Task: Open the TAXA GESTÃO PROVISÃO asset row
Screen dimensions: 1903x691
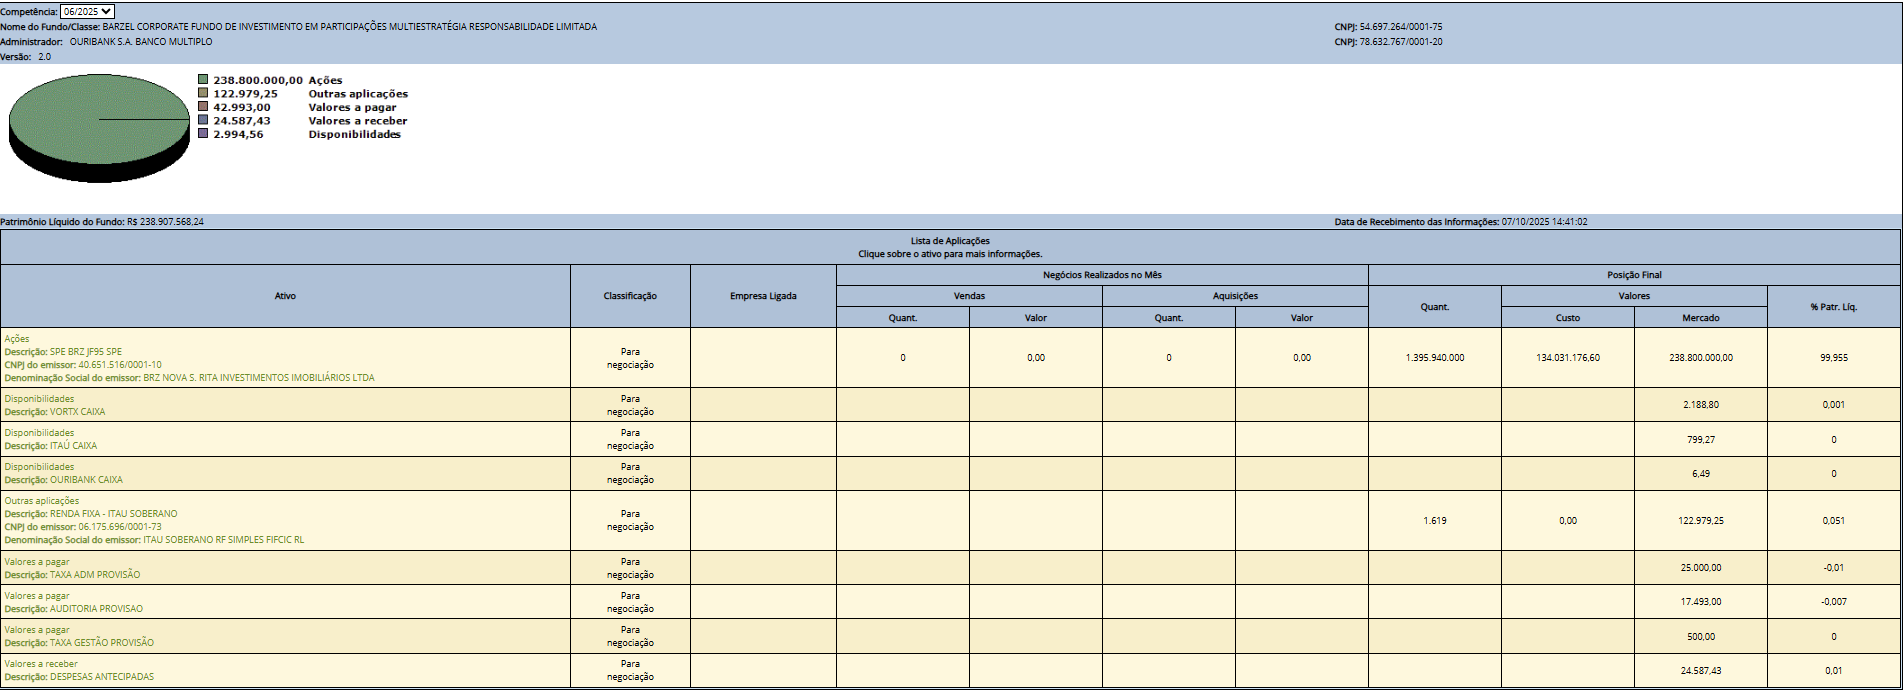Action: [285, 636]
